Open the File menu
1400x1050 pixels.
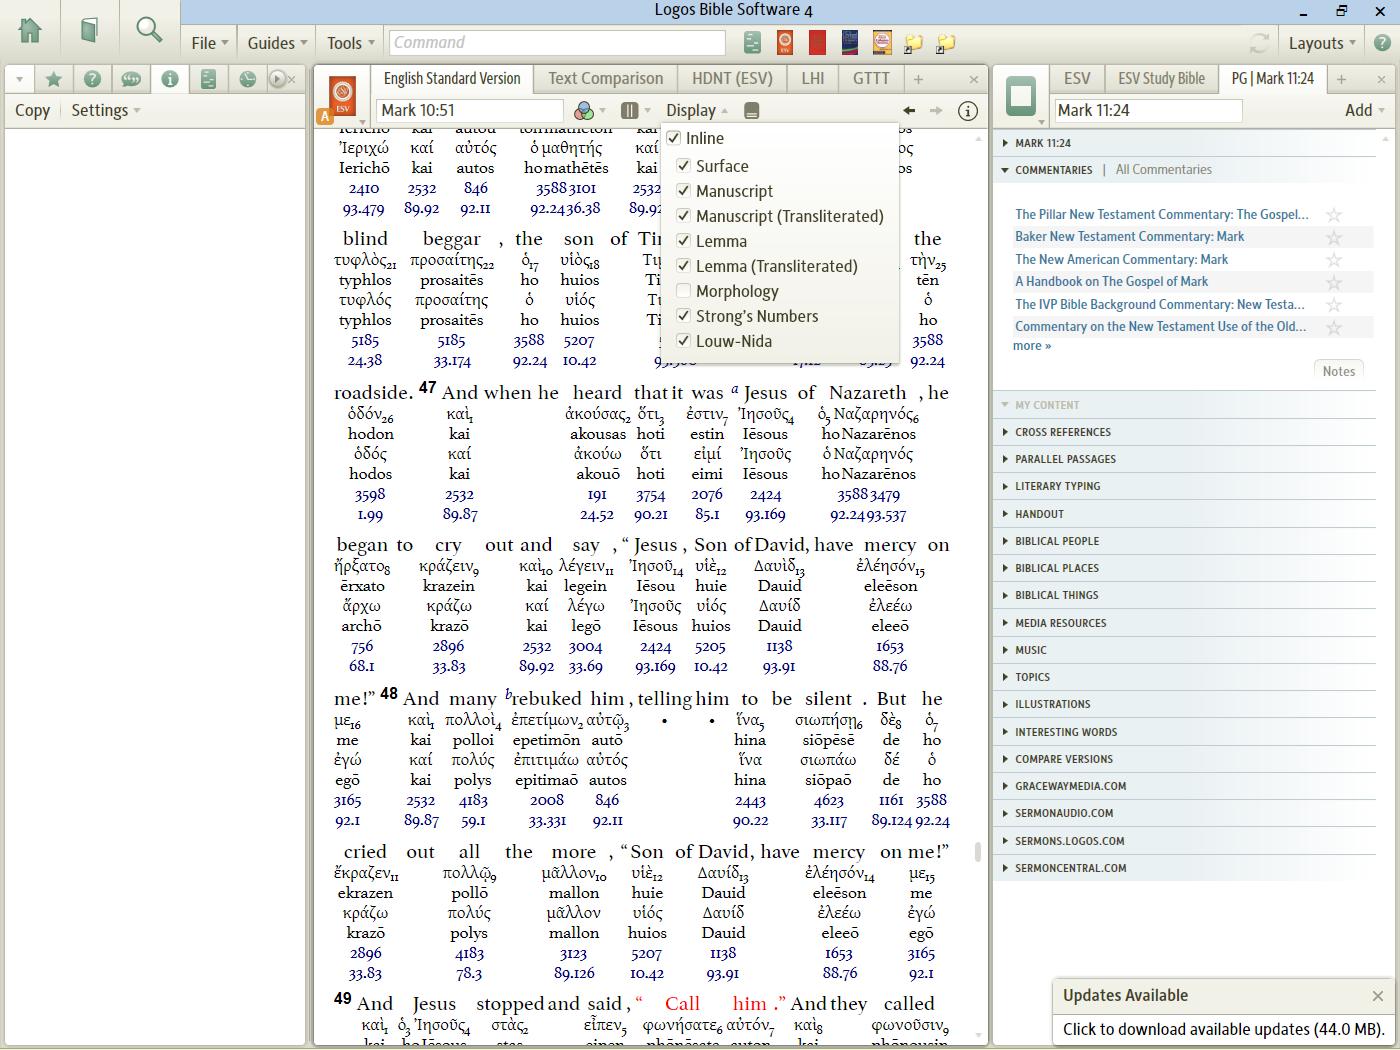click(210, 43)
